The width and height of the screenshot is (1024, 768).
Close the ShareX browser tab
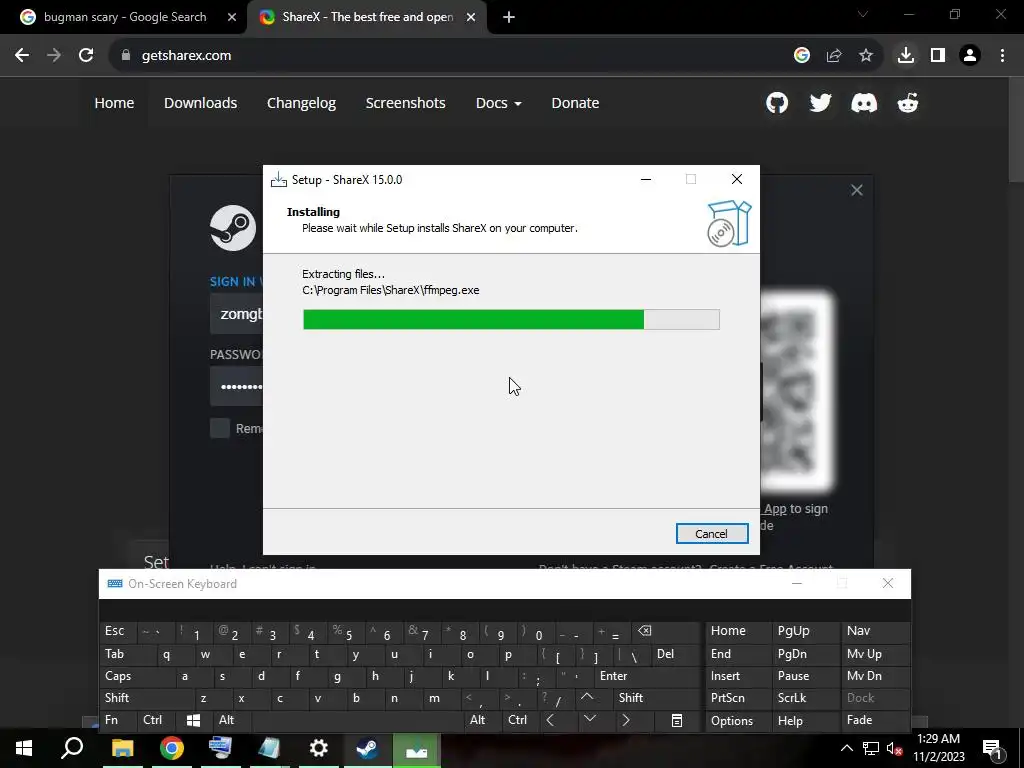coord(471,17)
